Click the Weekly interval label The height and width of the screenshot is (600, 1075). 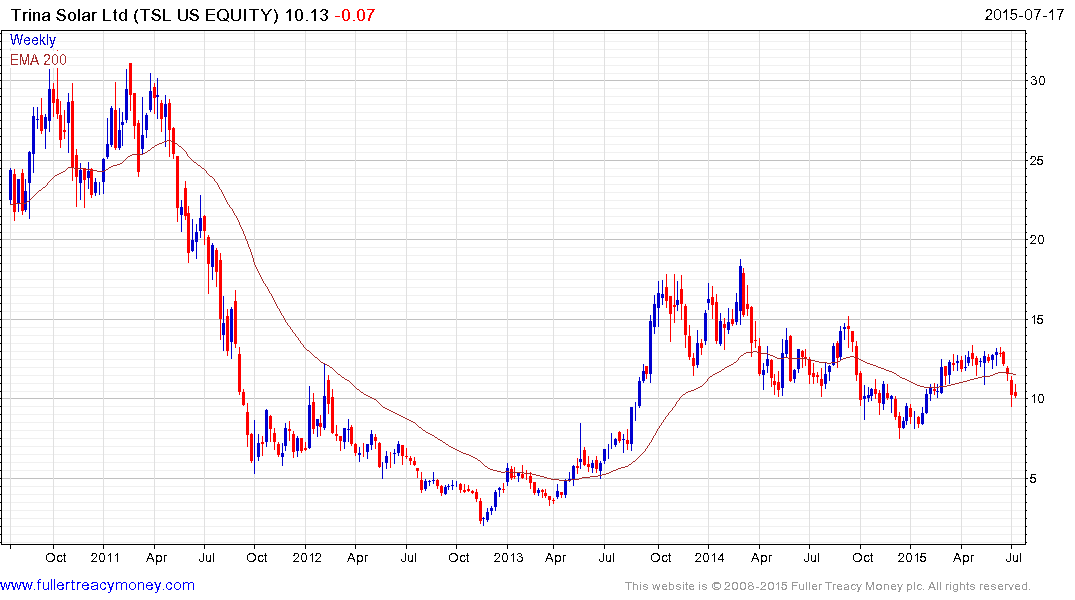point(32,40)
